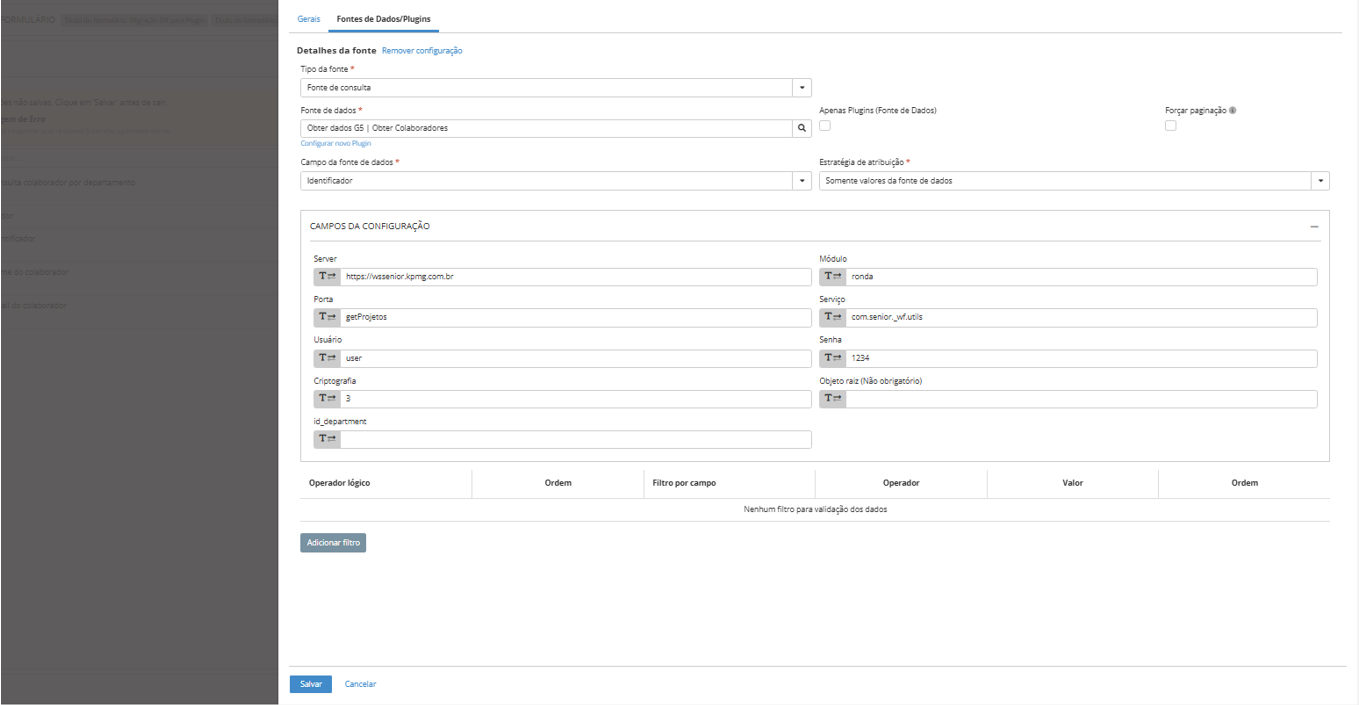Click the value-type icon beside Server field
The width and height of the screenshot is (1359, 705).
pyautogui.click(x=327, y=277)
